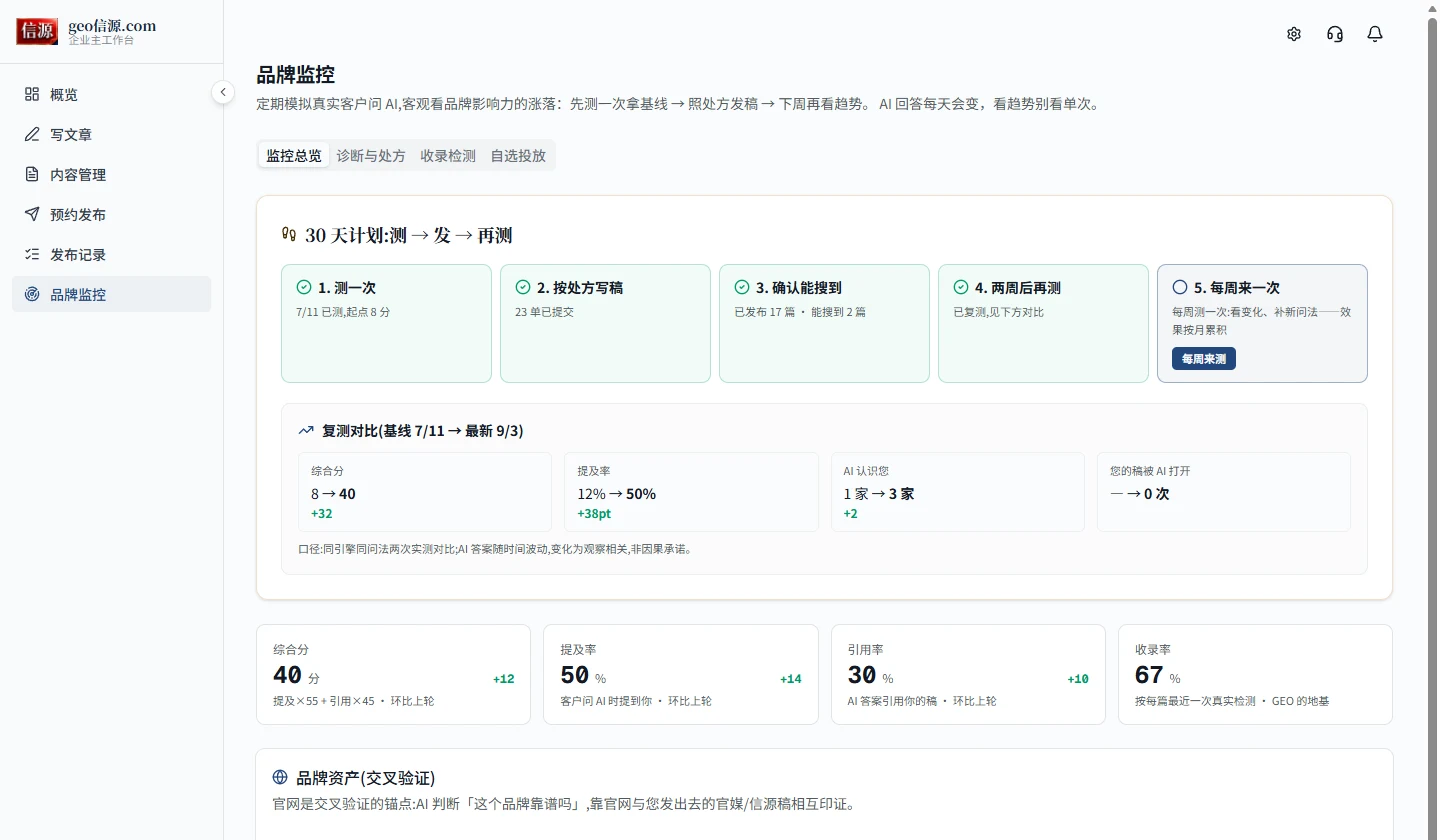Click the check icon on 确认能搜到 step

pos(742,287)
